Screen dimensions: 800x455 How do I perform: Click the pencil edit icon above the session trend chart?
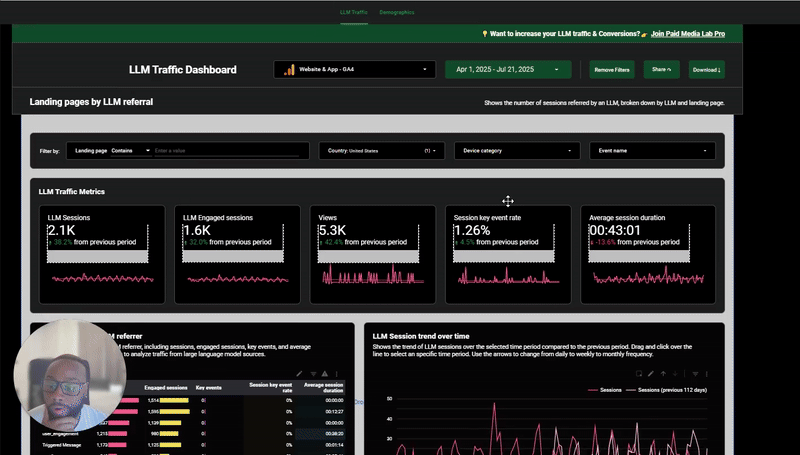651,374
